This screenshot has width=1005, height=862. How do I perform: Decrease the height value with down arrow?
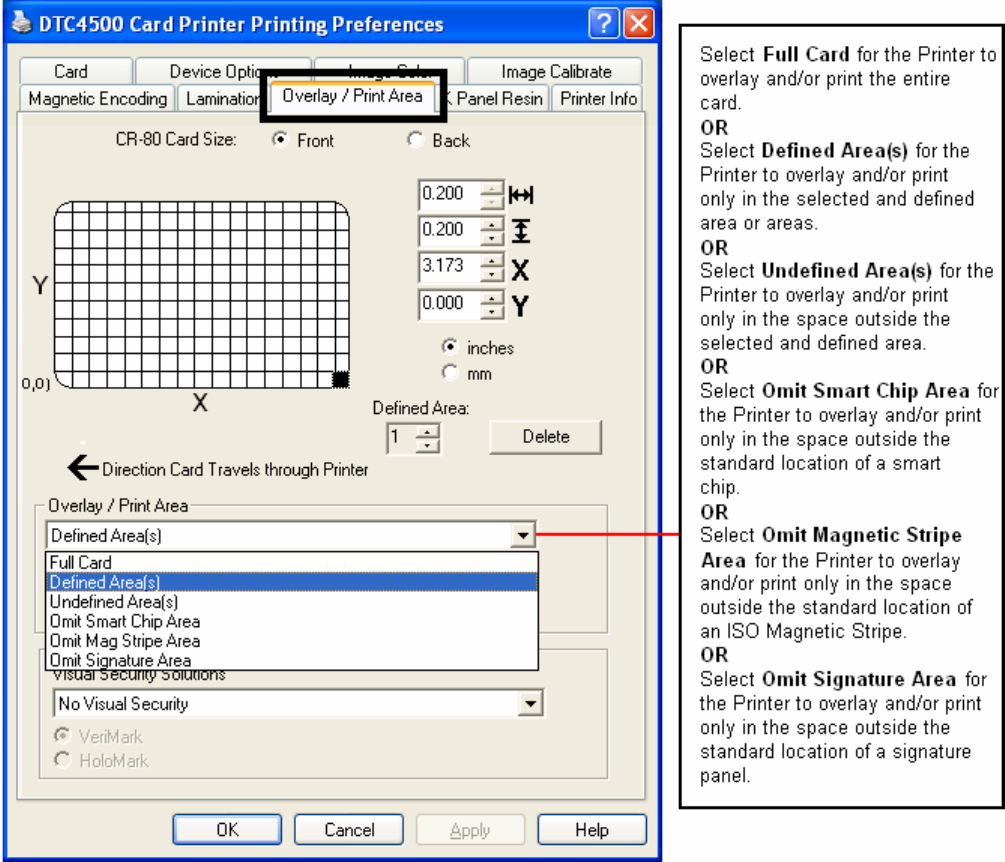tap(492, 238)
